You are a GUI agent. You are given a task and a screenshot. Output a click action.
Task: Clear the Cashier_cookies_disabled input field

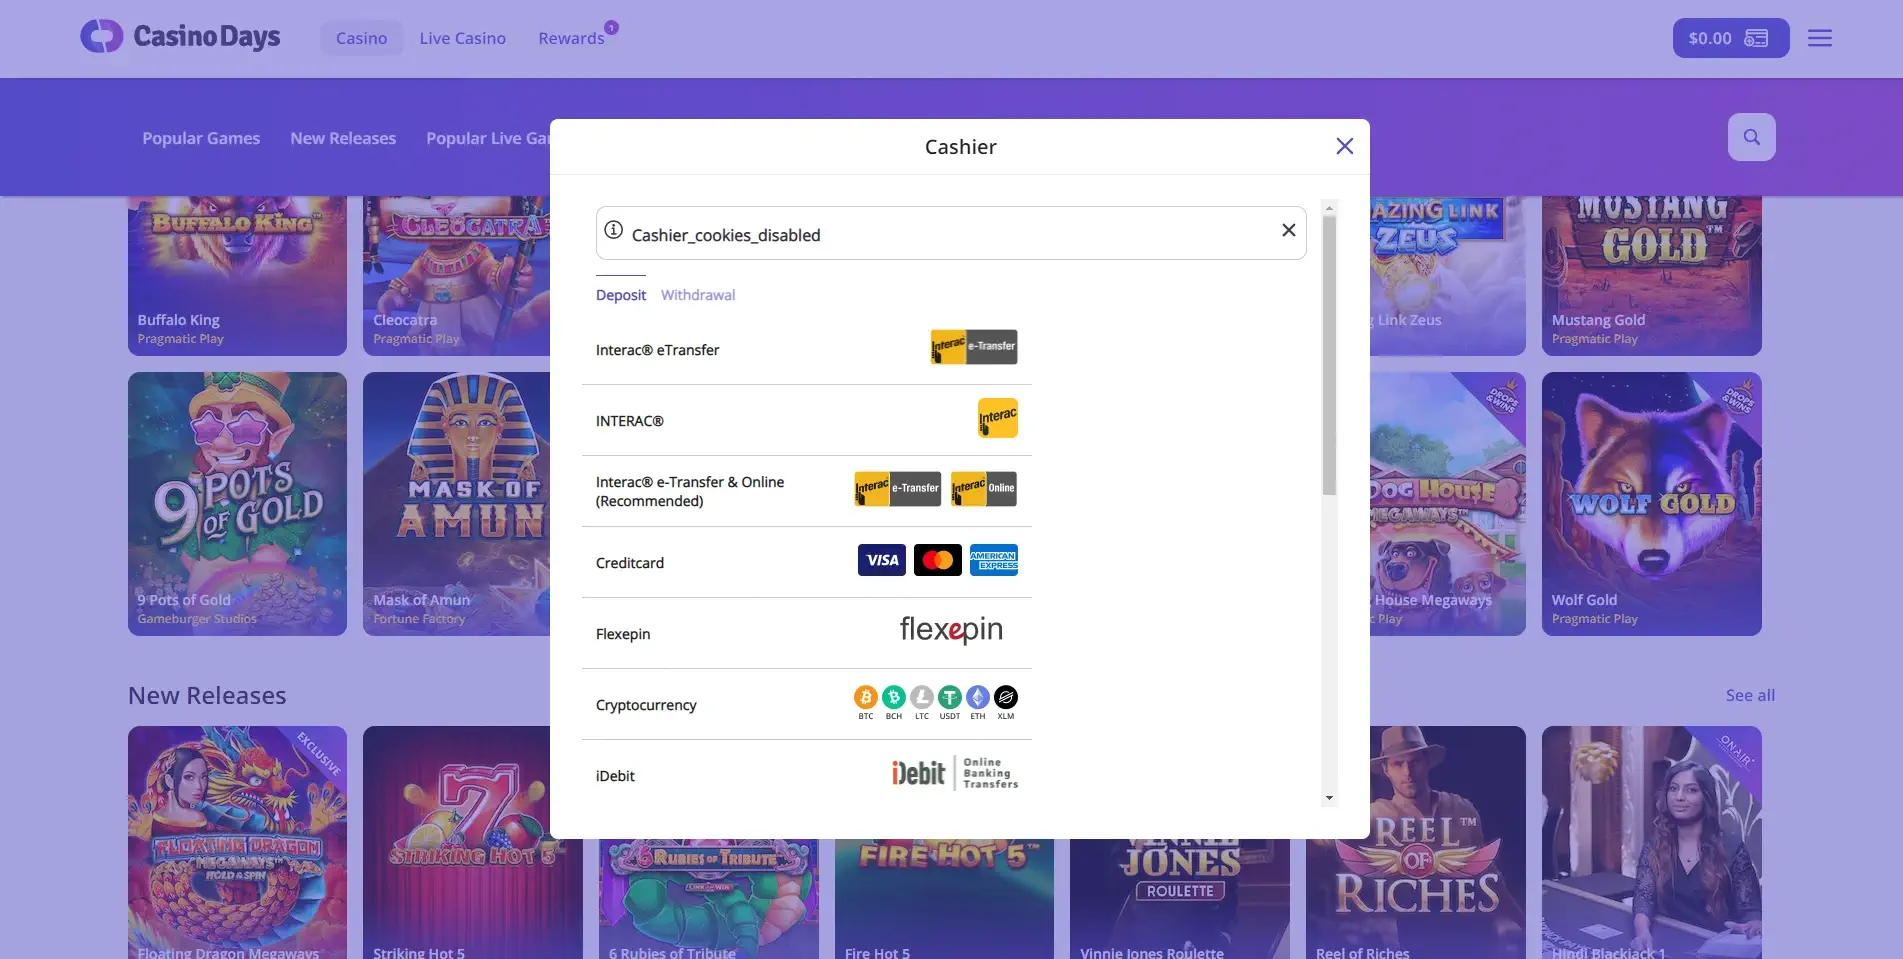point(1288,230)
